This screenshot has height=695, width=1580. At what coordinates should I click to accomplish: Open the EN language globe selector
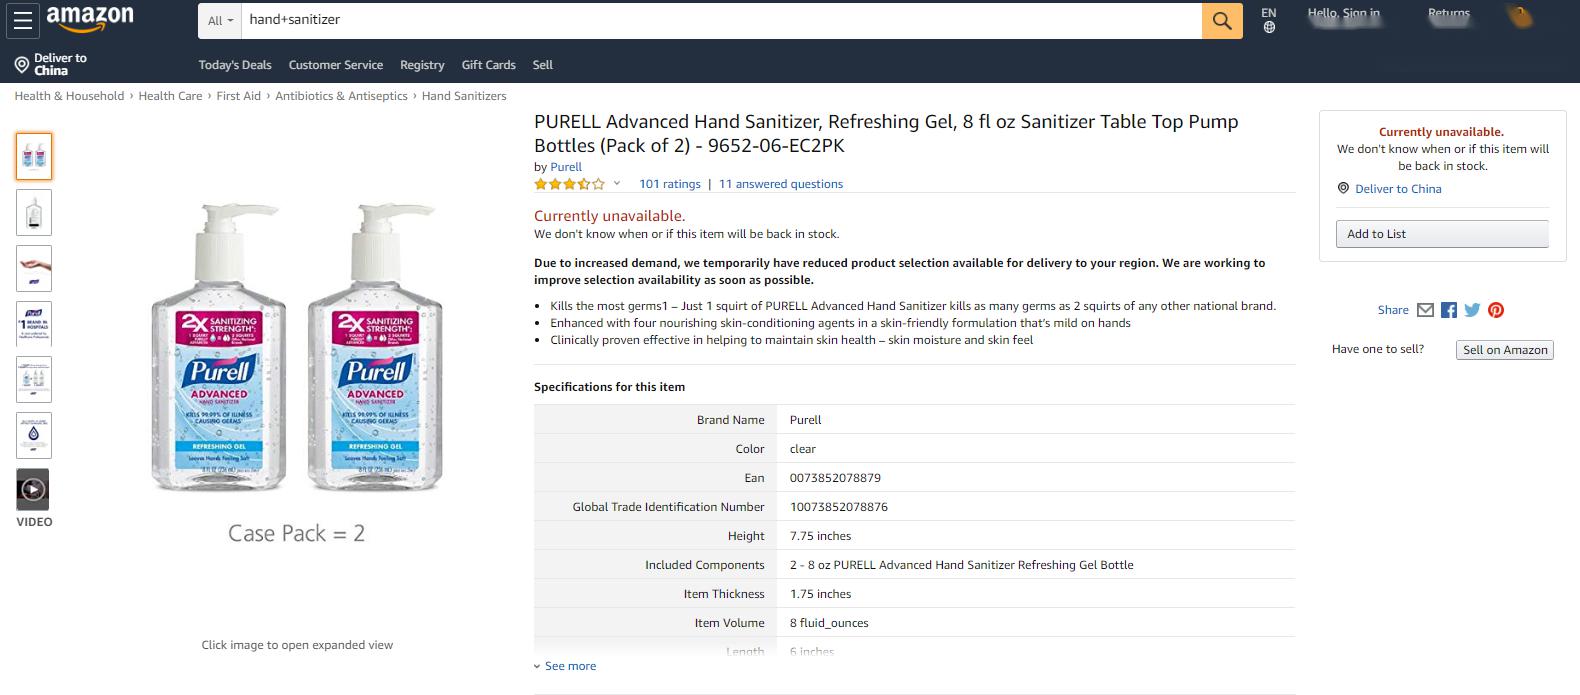pos(1269,20)
